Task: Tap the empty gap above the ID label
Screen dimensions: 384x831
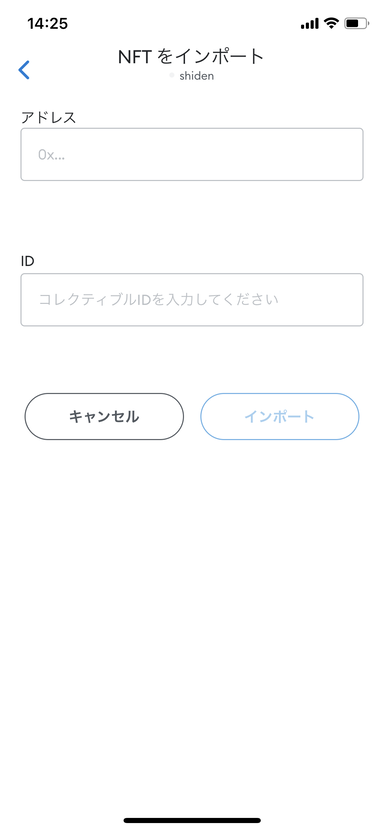Action: coord(192,217)
